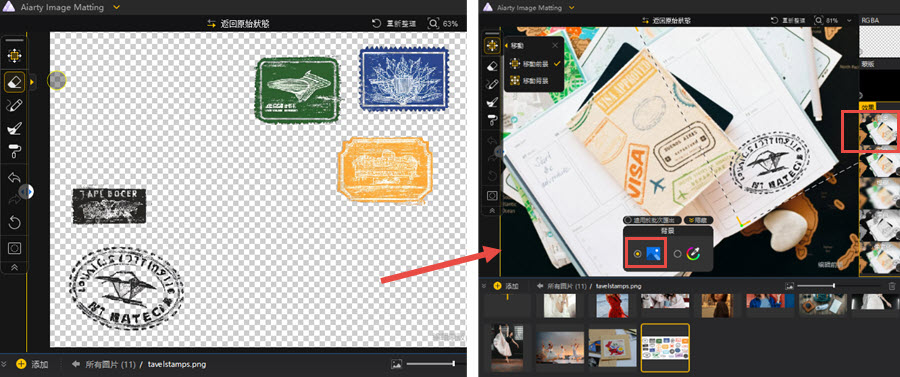Select the yellow-highlighted Eraser tool
The height and width of the screenshot is (377, 900).
pos(14,81)
